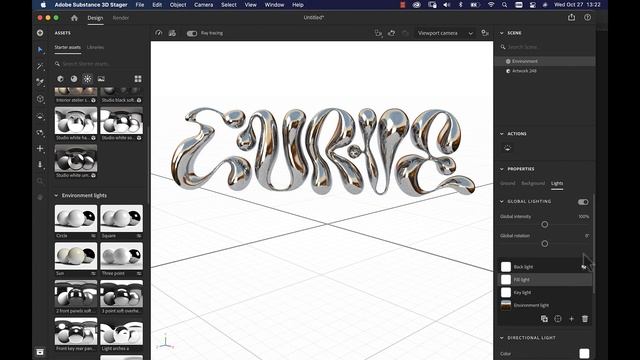Open the bottom-left library box icon
This screenshot has width=640, height=360.
tap(40, 352)
